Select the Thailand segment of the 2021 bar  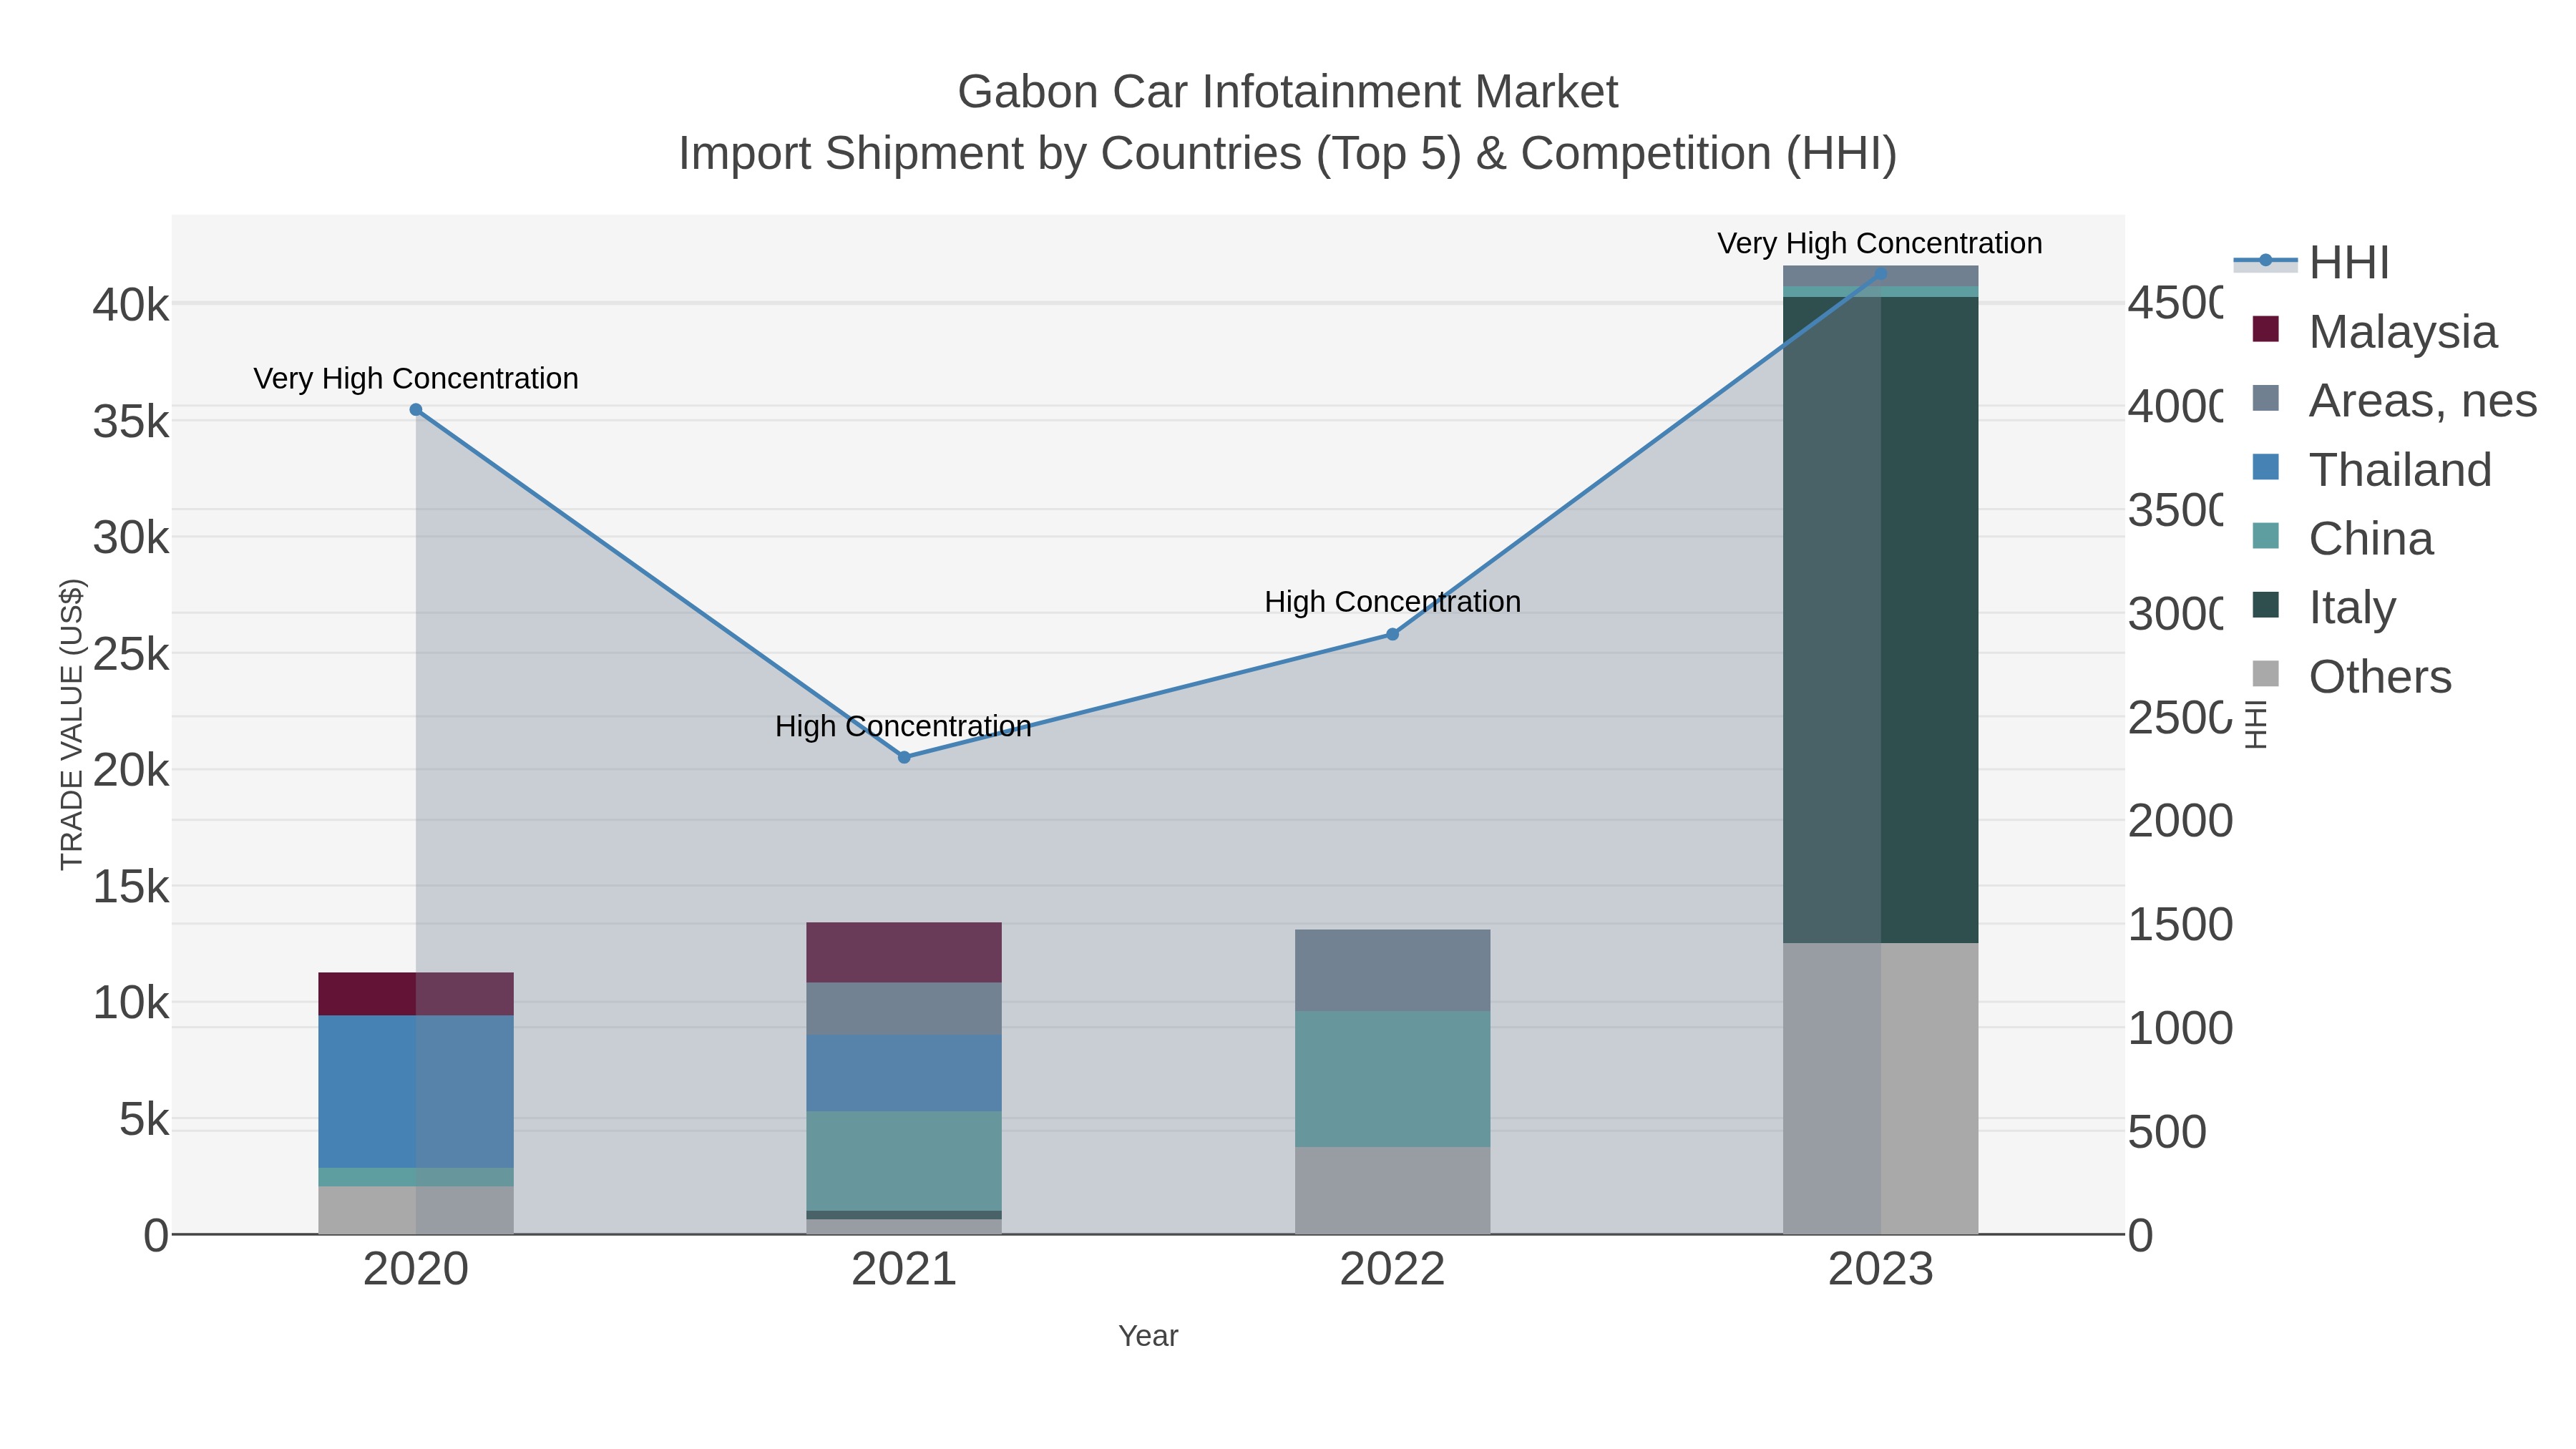point(904,1073)
